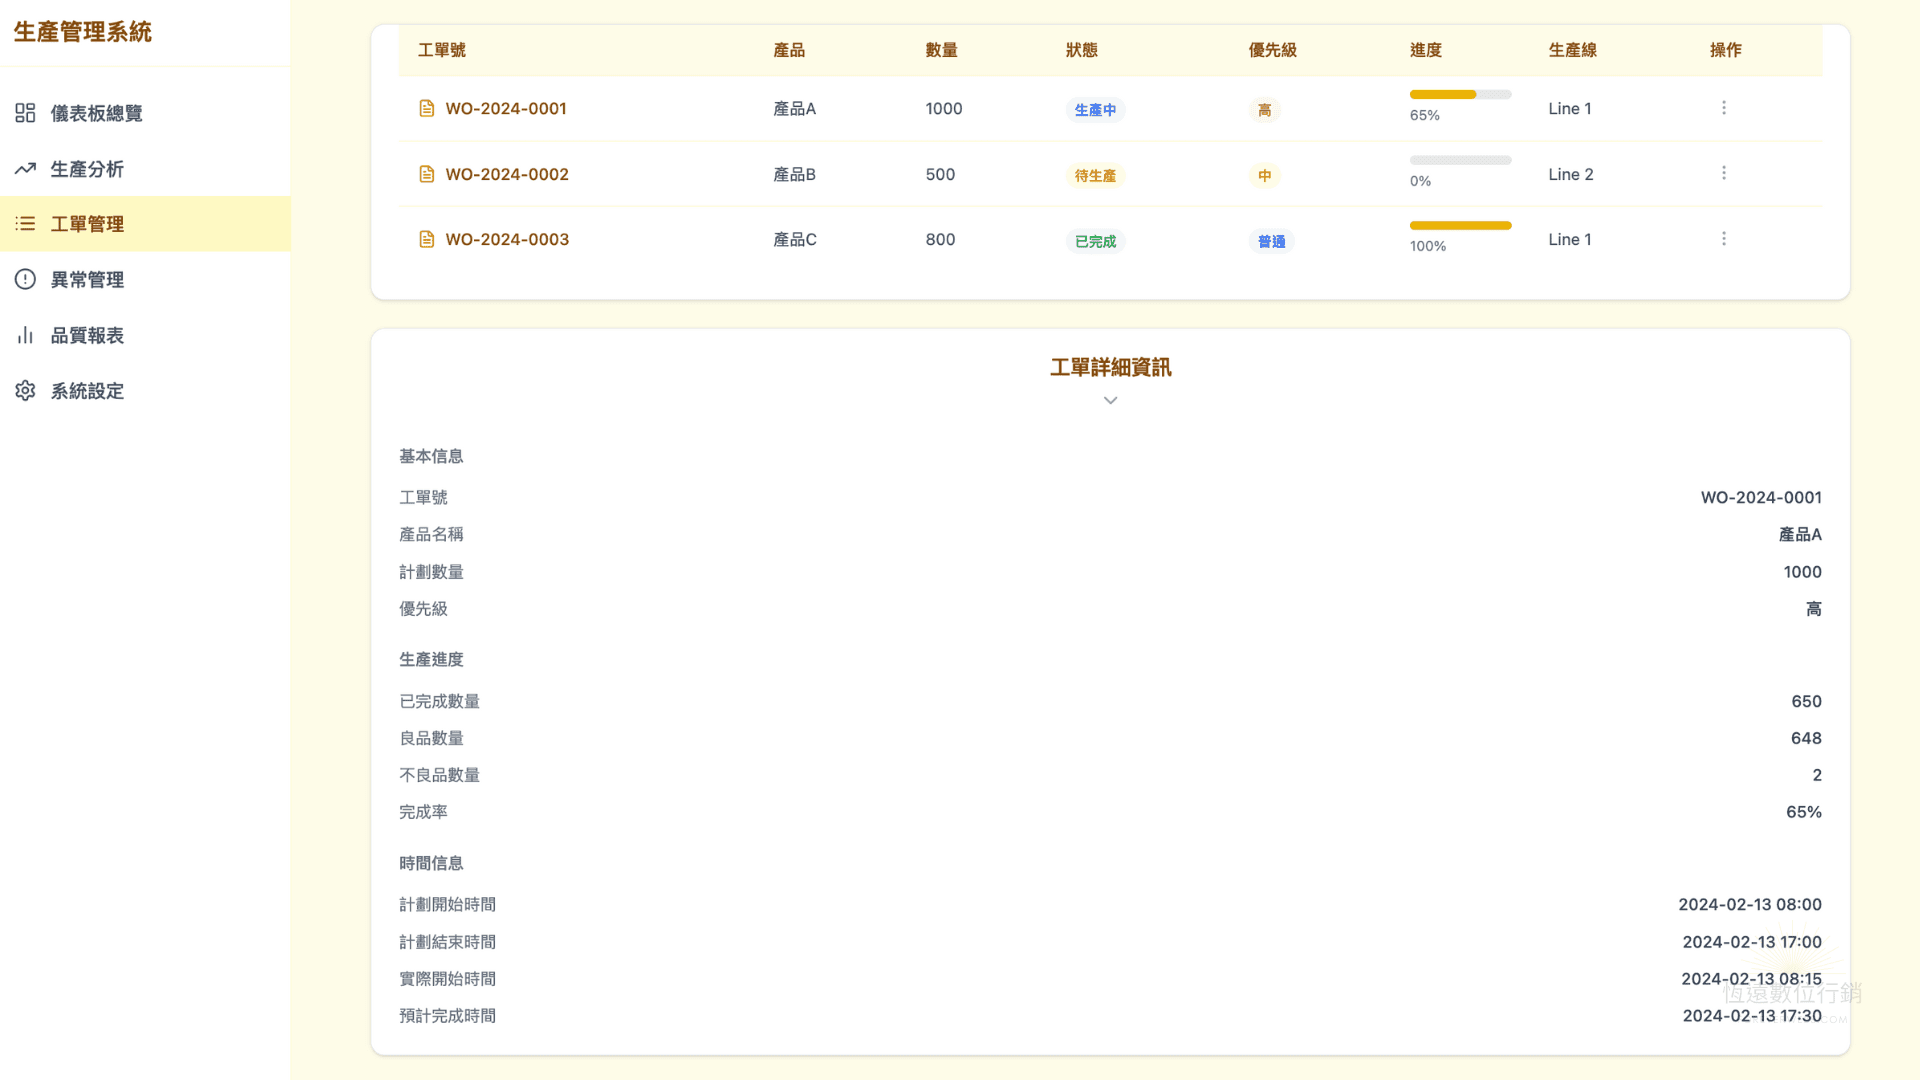Open work order WO-2024-0002 link
The image size is (1920, 1080).
click(507, 173)
